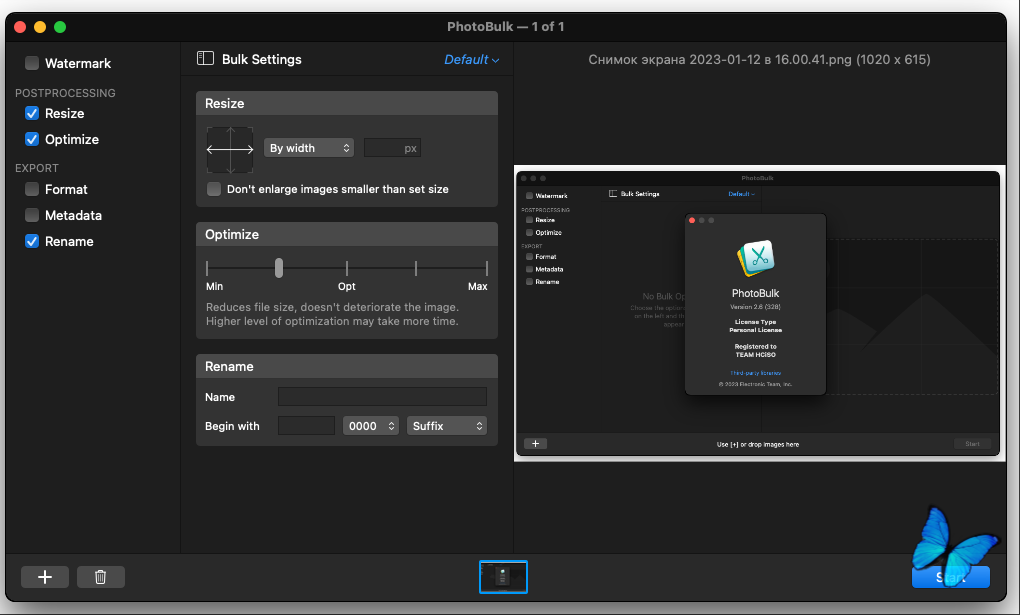Click the large image preview
This screenshot has width=1020, height=615.
pyautogui.click(x=759, y=313)
